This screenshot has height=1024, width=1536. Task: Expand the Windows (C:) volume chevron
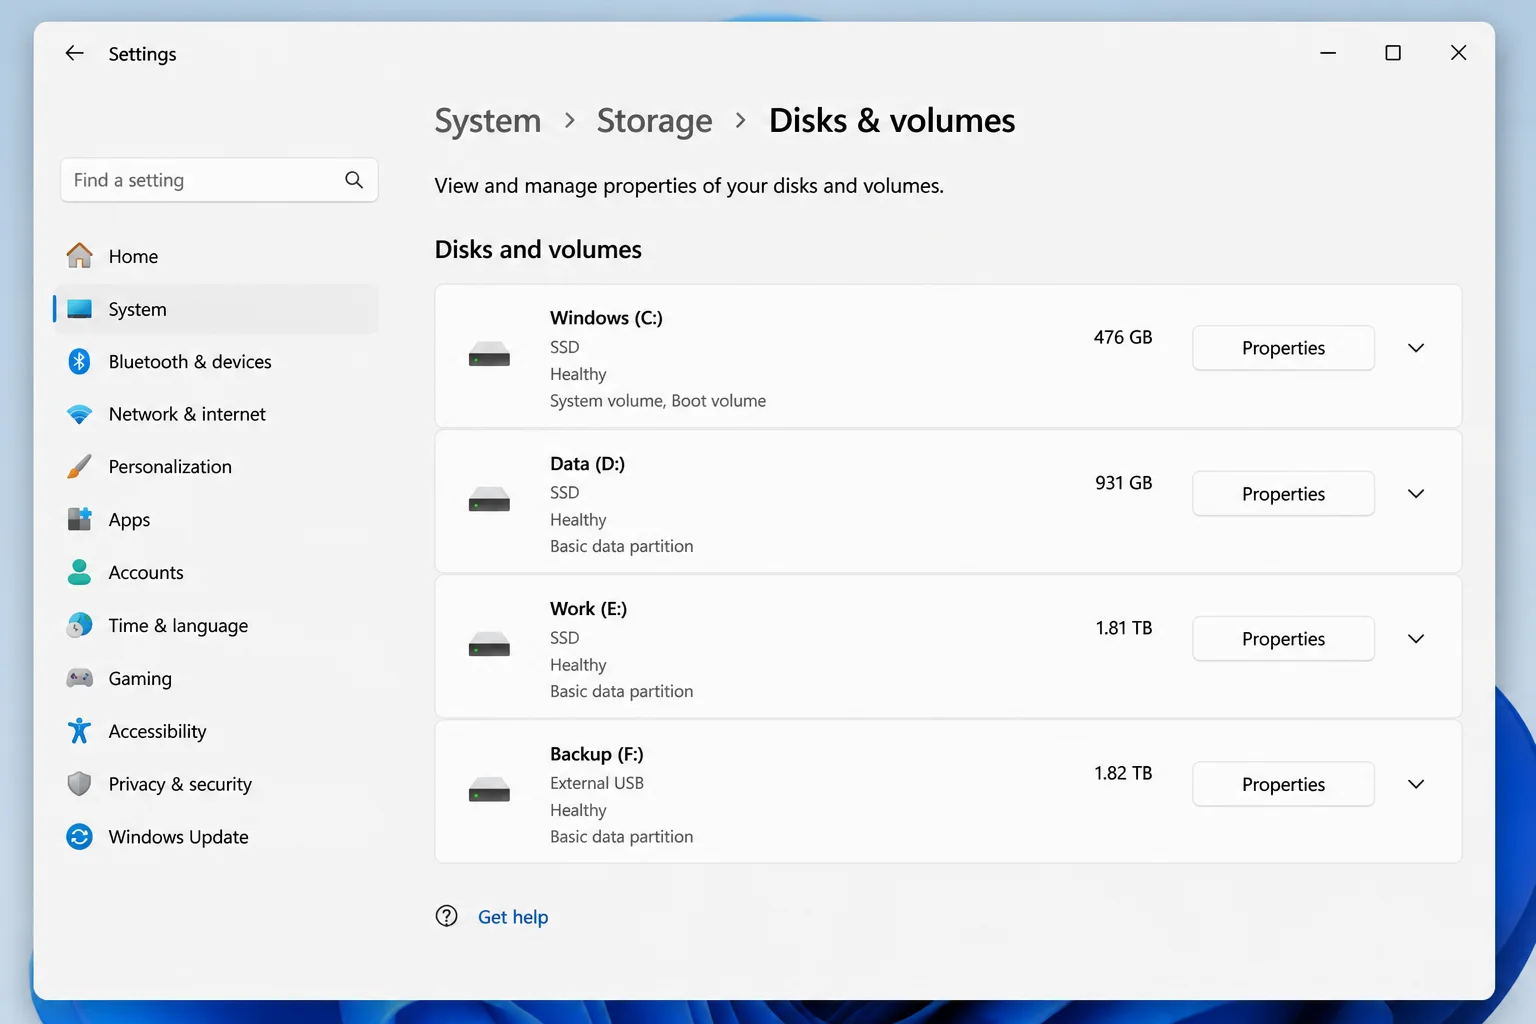click(1416, 348)
